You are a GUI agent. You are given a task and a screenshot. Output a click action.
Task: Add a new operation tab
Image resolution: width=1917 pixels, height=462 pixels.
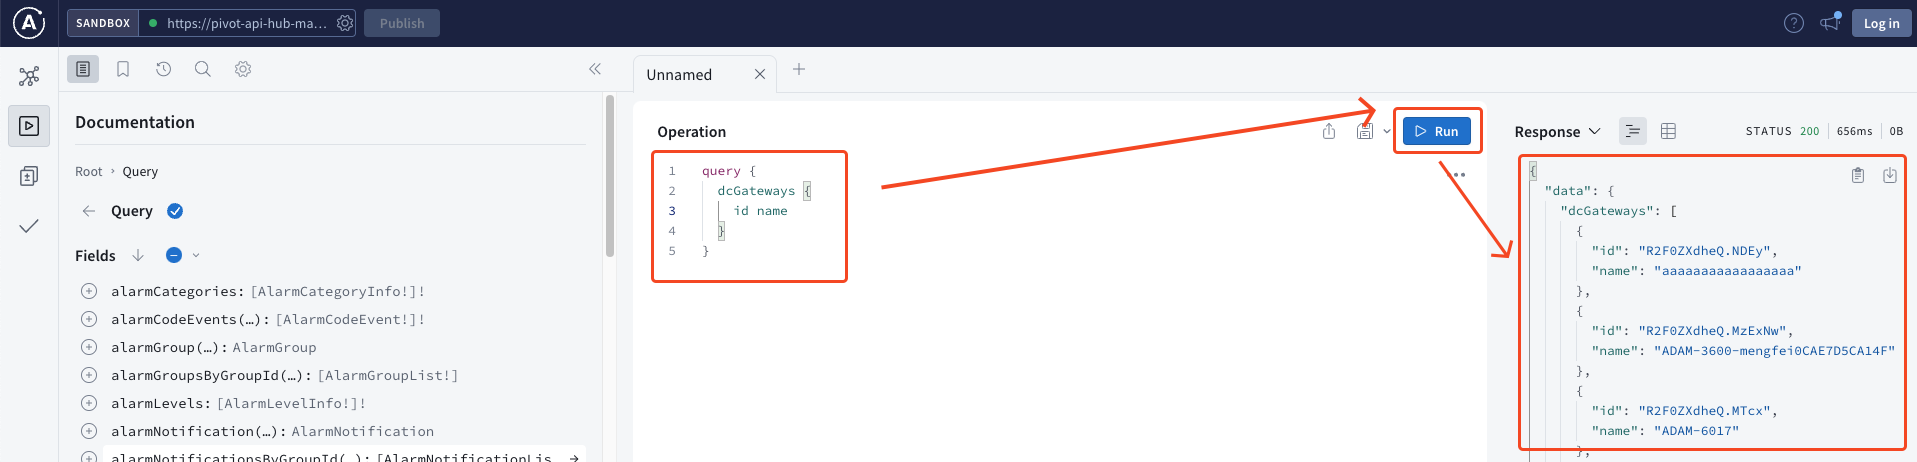point(799,69)
